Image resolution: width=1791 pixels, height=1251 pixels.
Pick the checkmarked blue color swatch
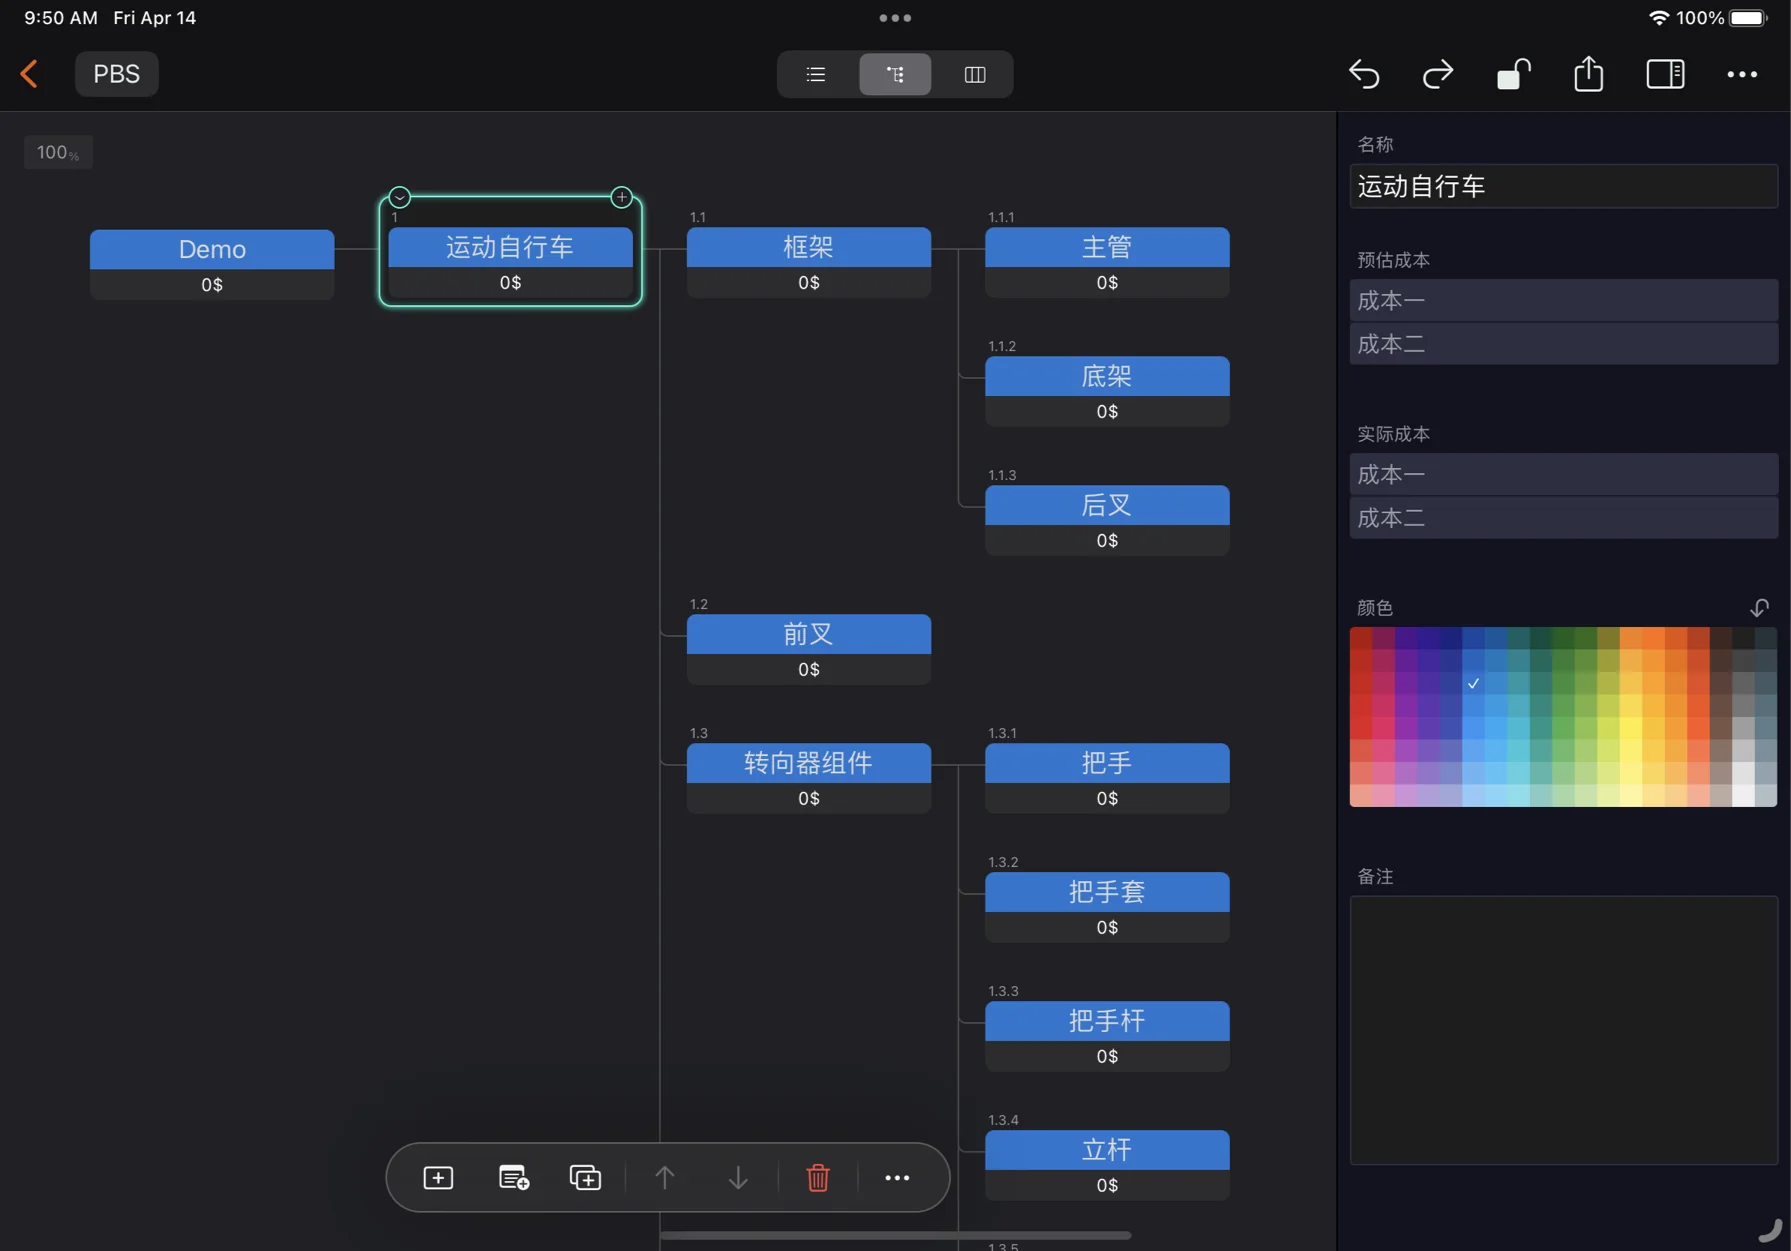coord(1473,683)
